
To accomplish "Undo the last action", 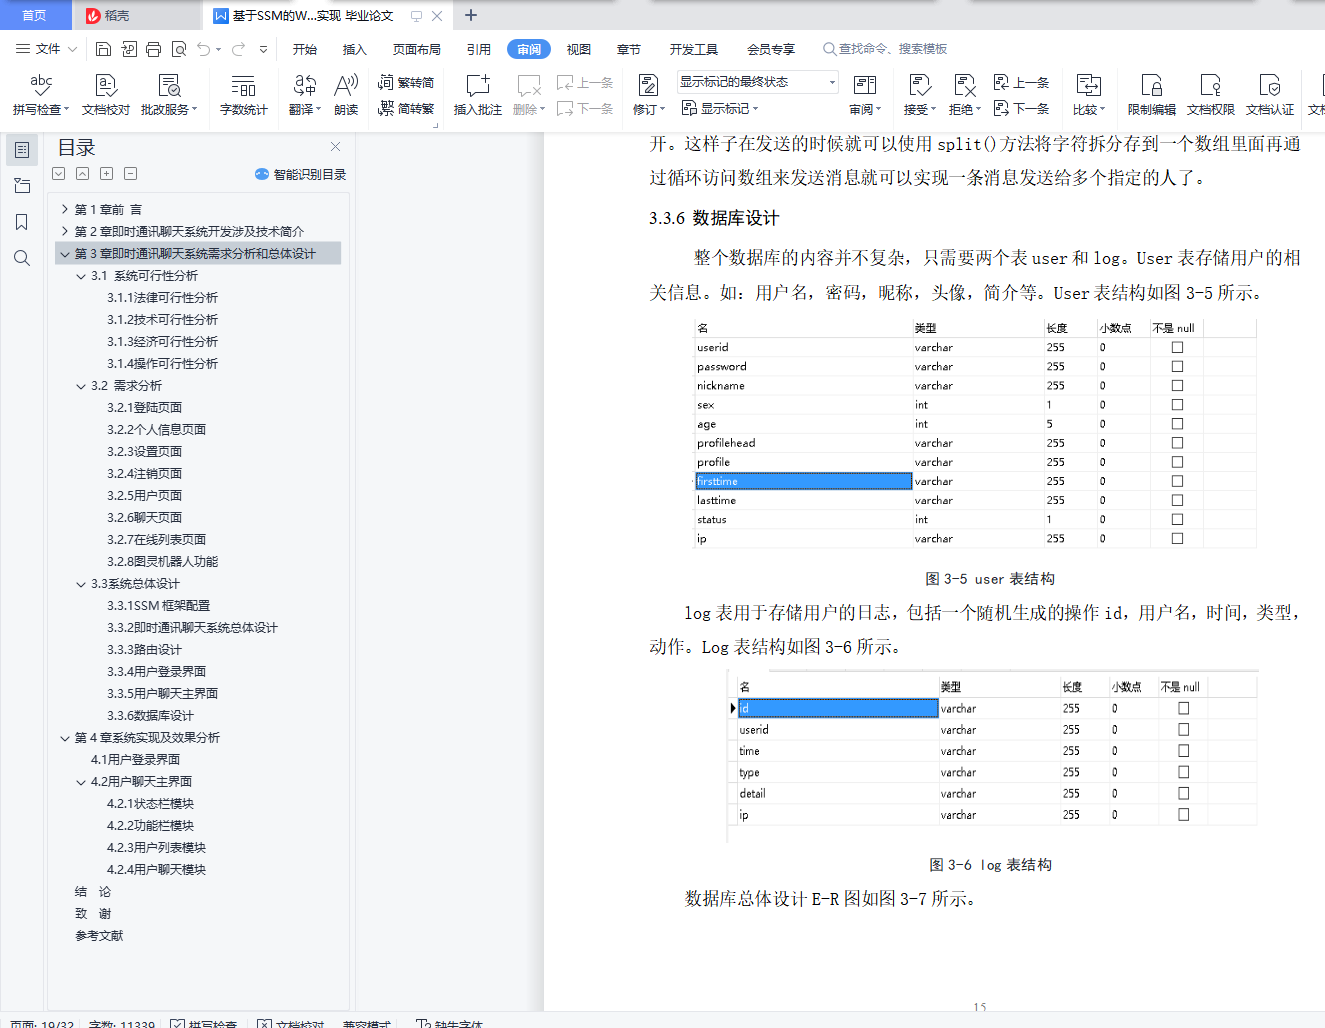I will click(204, 49).
